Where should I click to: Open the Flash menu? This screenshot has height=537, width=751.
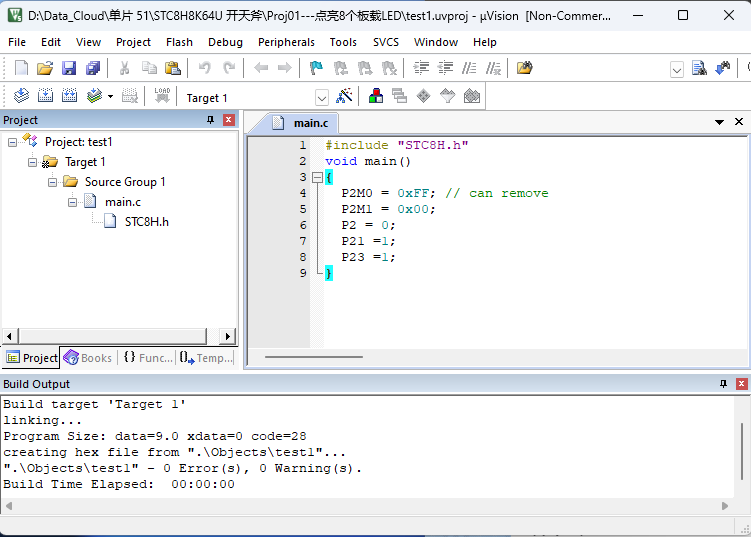point(179,42)
